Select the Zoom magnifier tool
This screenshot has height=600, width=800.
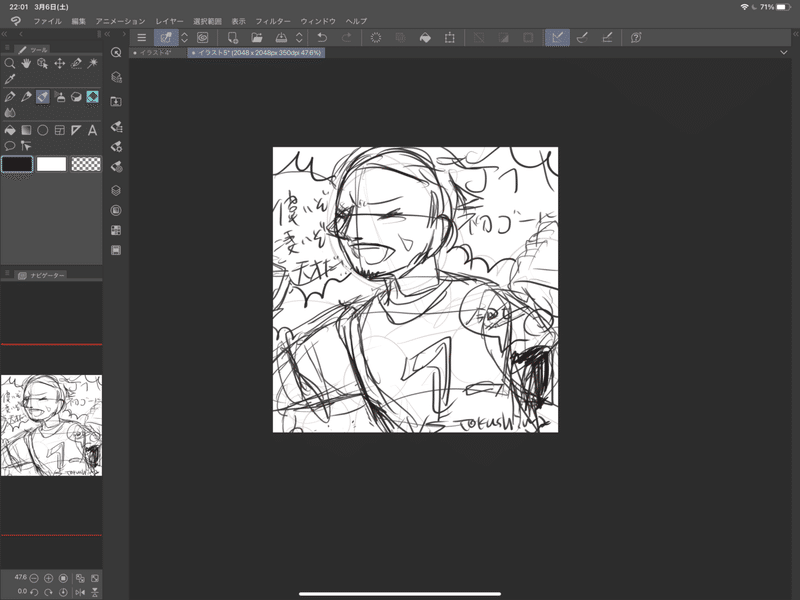(x=10, y=63)
